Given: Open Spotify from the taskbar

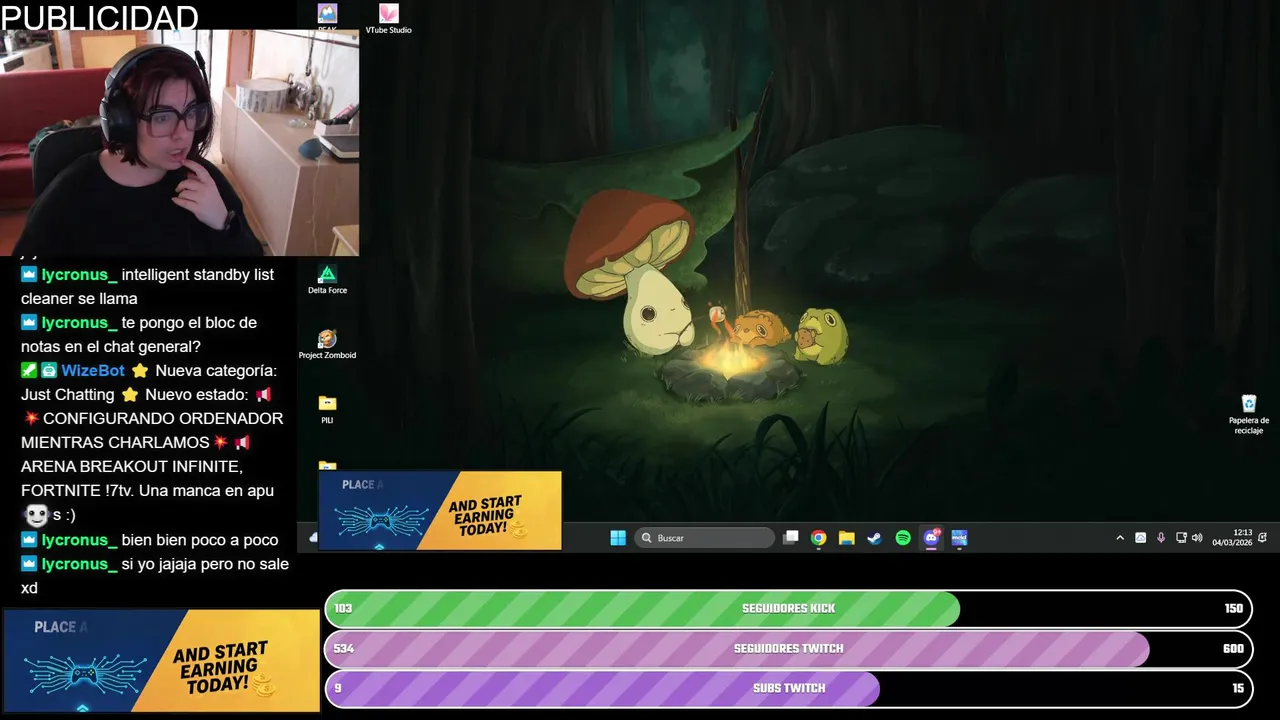Looking at the screenshot, I should point(903,538).
